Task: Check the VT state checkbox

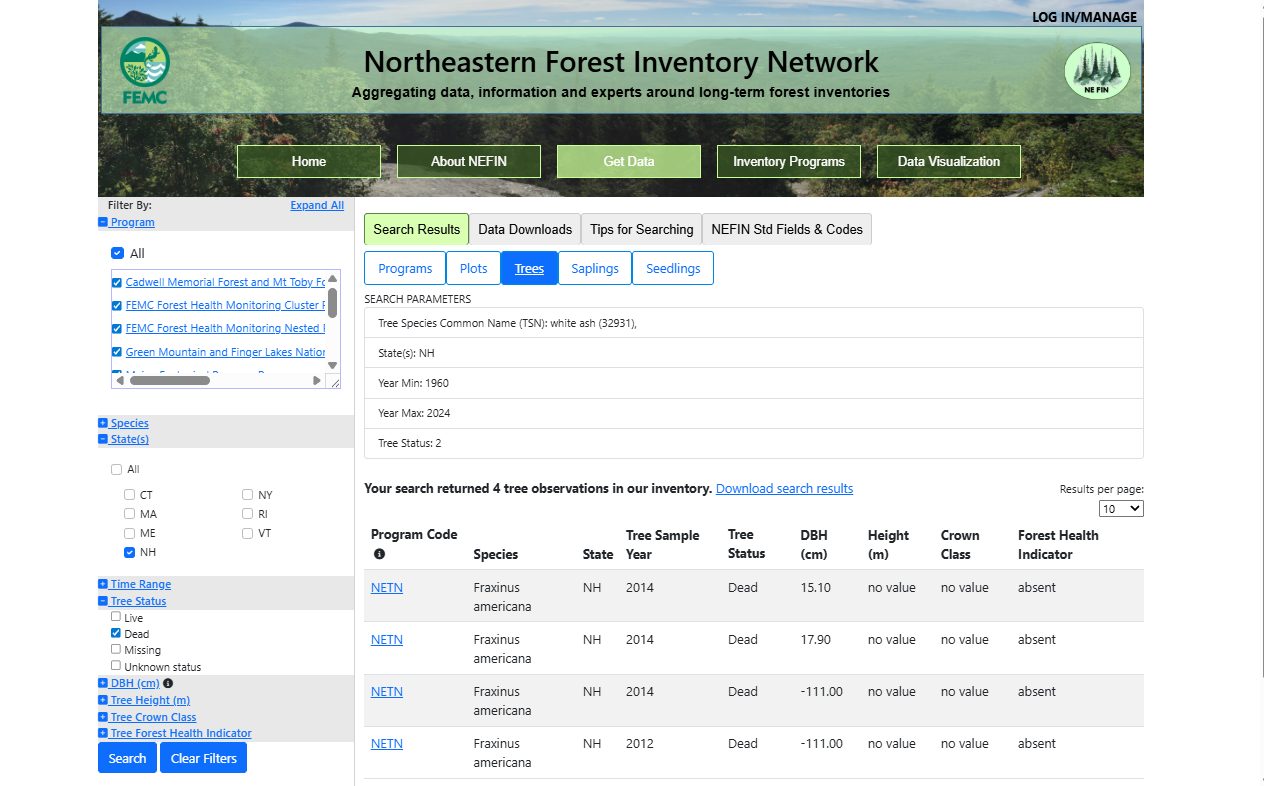Action: (x=246, y=533)
